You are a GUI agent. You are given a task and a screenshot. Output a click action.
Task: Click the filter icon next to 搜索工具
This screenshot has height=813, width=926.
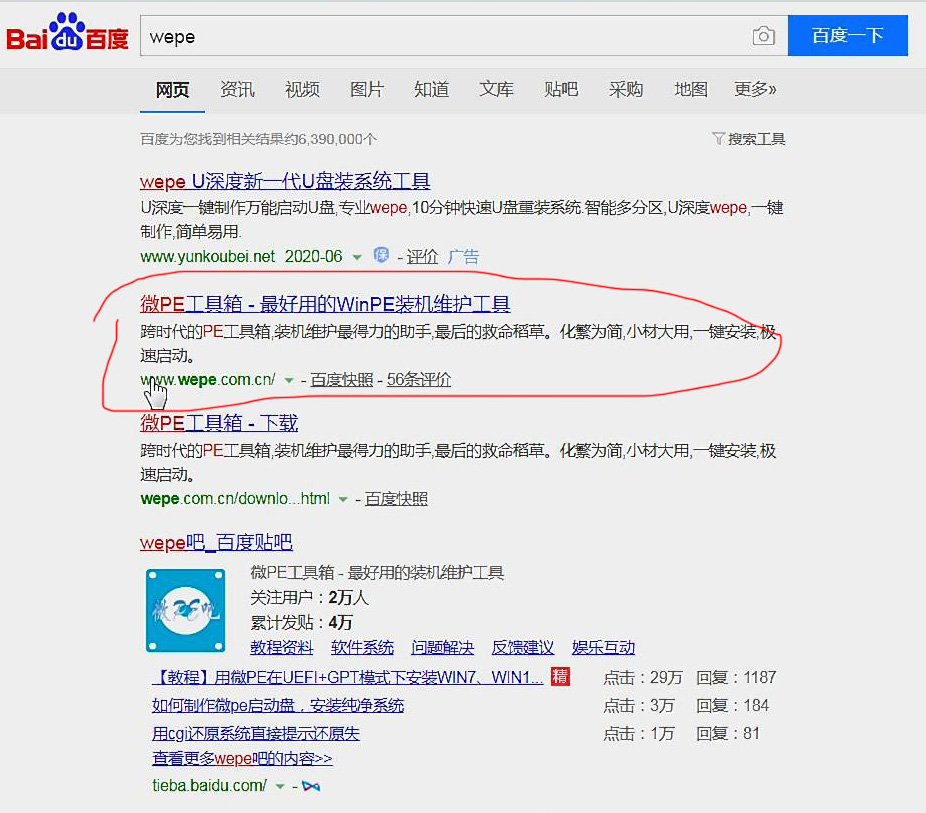719,140
